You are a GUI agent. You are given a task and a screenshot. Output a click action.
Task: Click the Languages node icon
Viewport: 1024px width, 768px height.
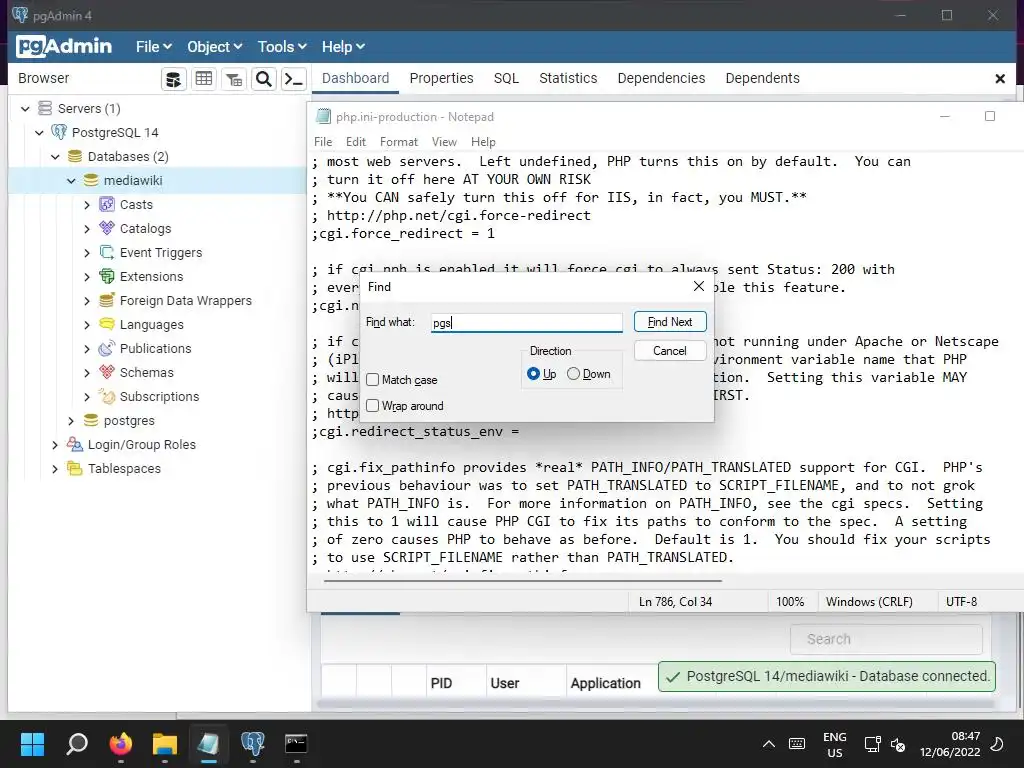(106, 324)
